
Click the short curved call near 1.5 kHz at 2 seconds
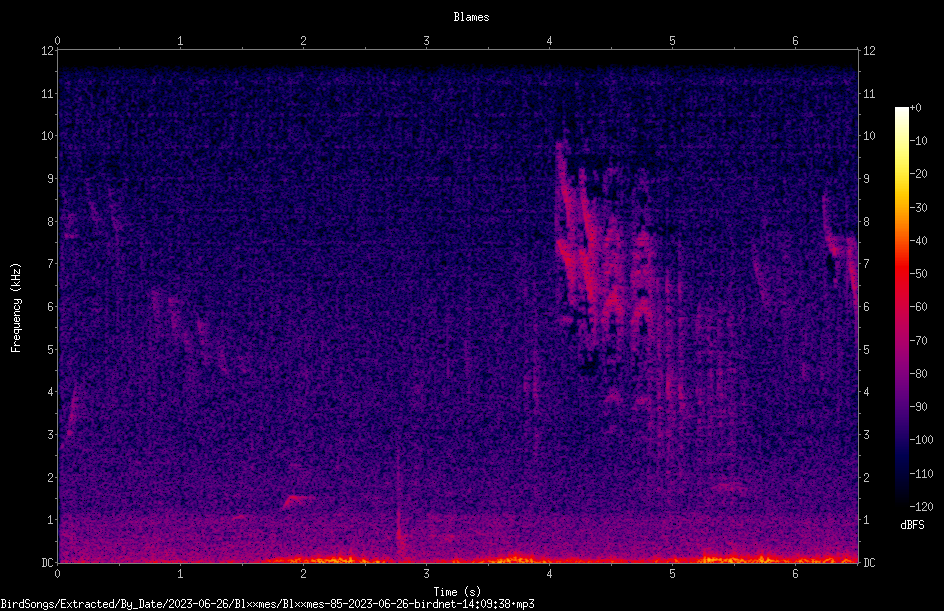(296, 500)
